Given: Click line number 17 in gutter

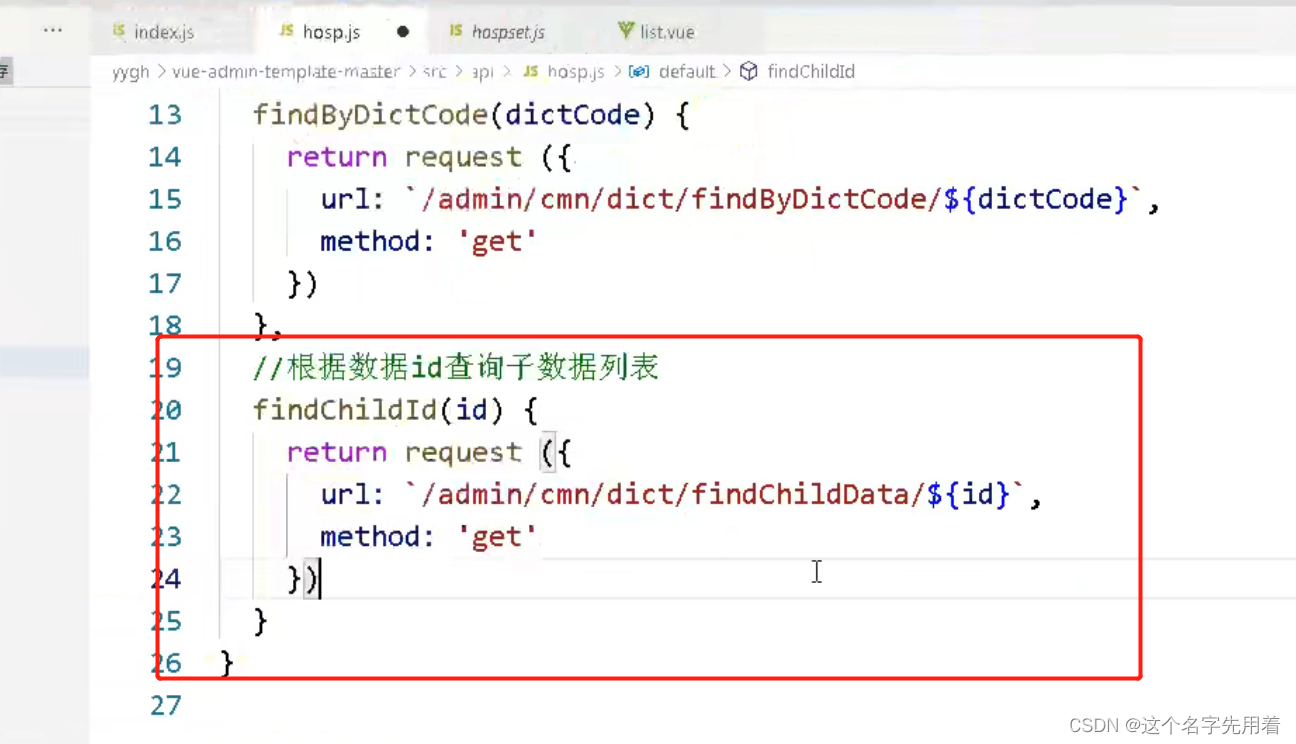Looking at the screenshot, I should coord(165,283).
